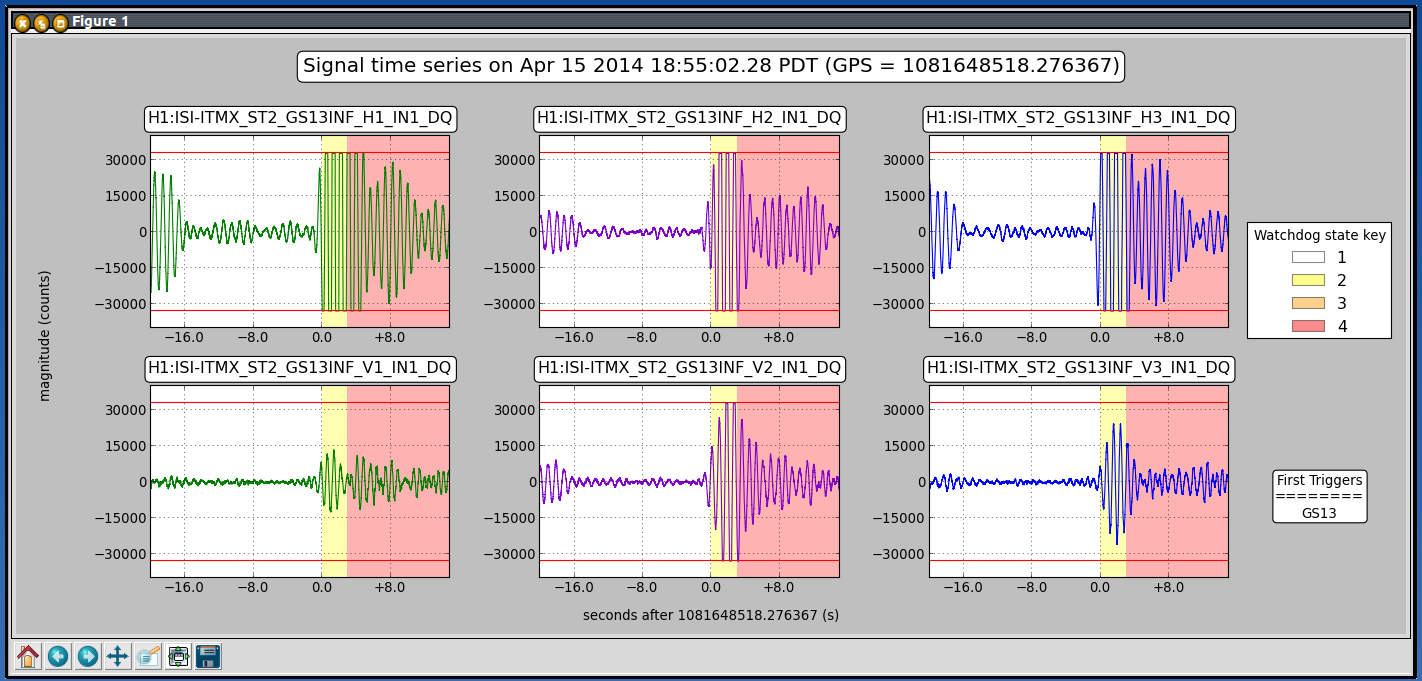
Task: Close the Figure 1 window
Action: (x=22, y=22)
